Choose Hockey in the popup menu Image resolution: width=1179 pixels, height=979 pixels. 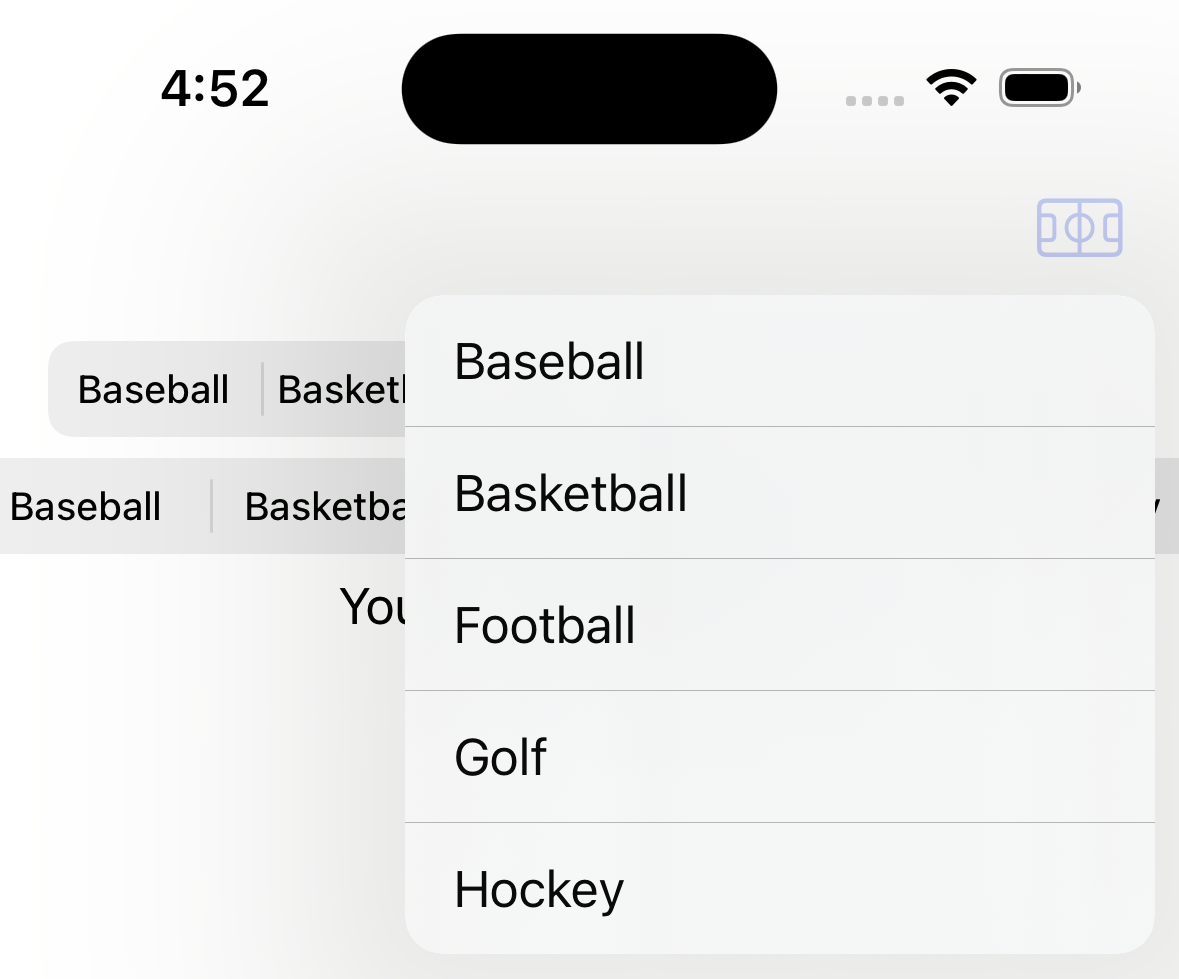coord(779,889)
